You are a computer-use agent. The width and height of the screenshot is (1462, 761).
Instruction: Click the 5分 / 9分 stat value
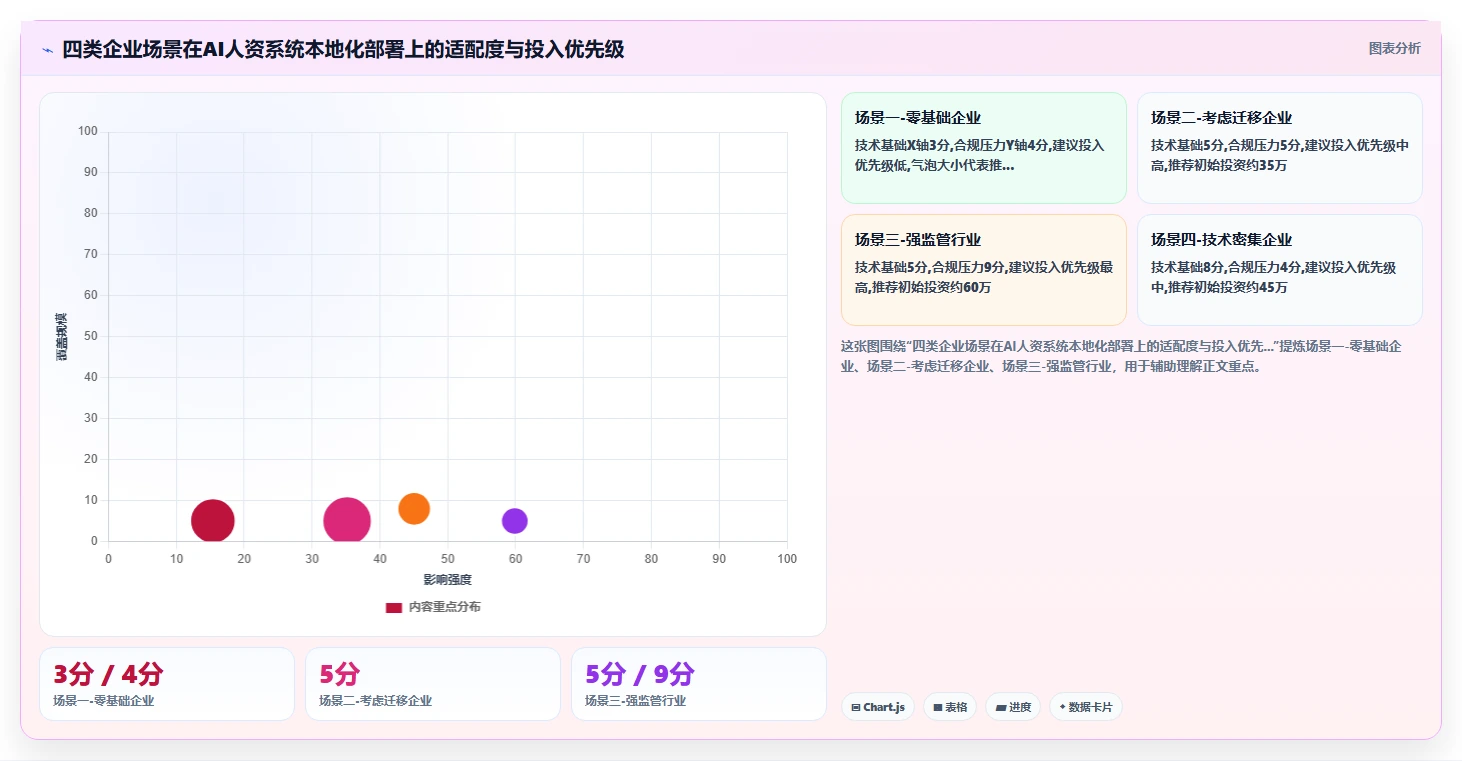640,674
